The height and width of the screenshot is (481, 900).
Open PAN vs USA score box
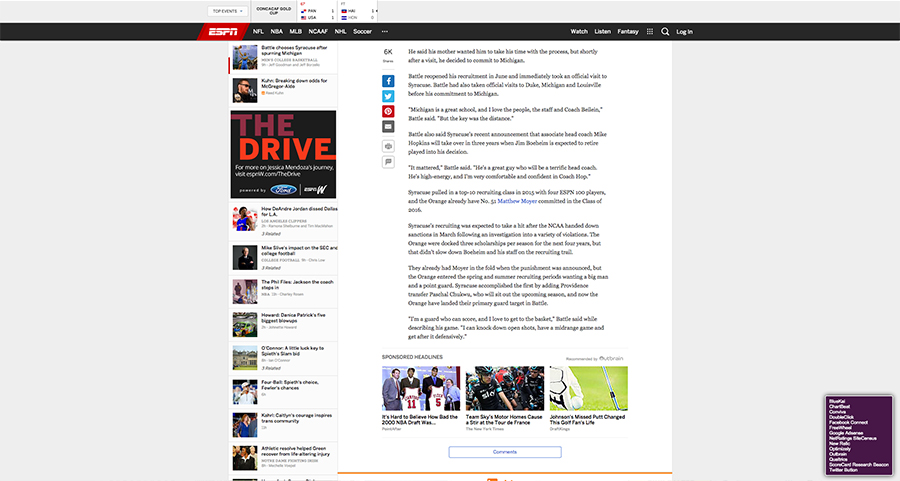coord(317,11)
